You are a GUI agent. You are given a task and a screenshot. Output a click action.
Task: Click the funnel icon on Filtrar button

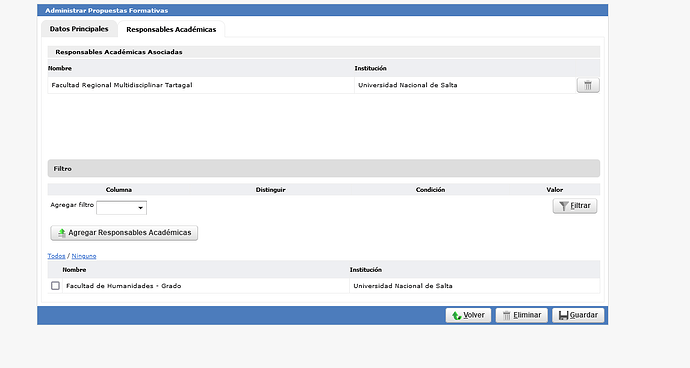564,206
